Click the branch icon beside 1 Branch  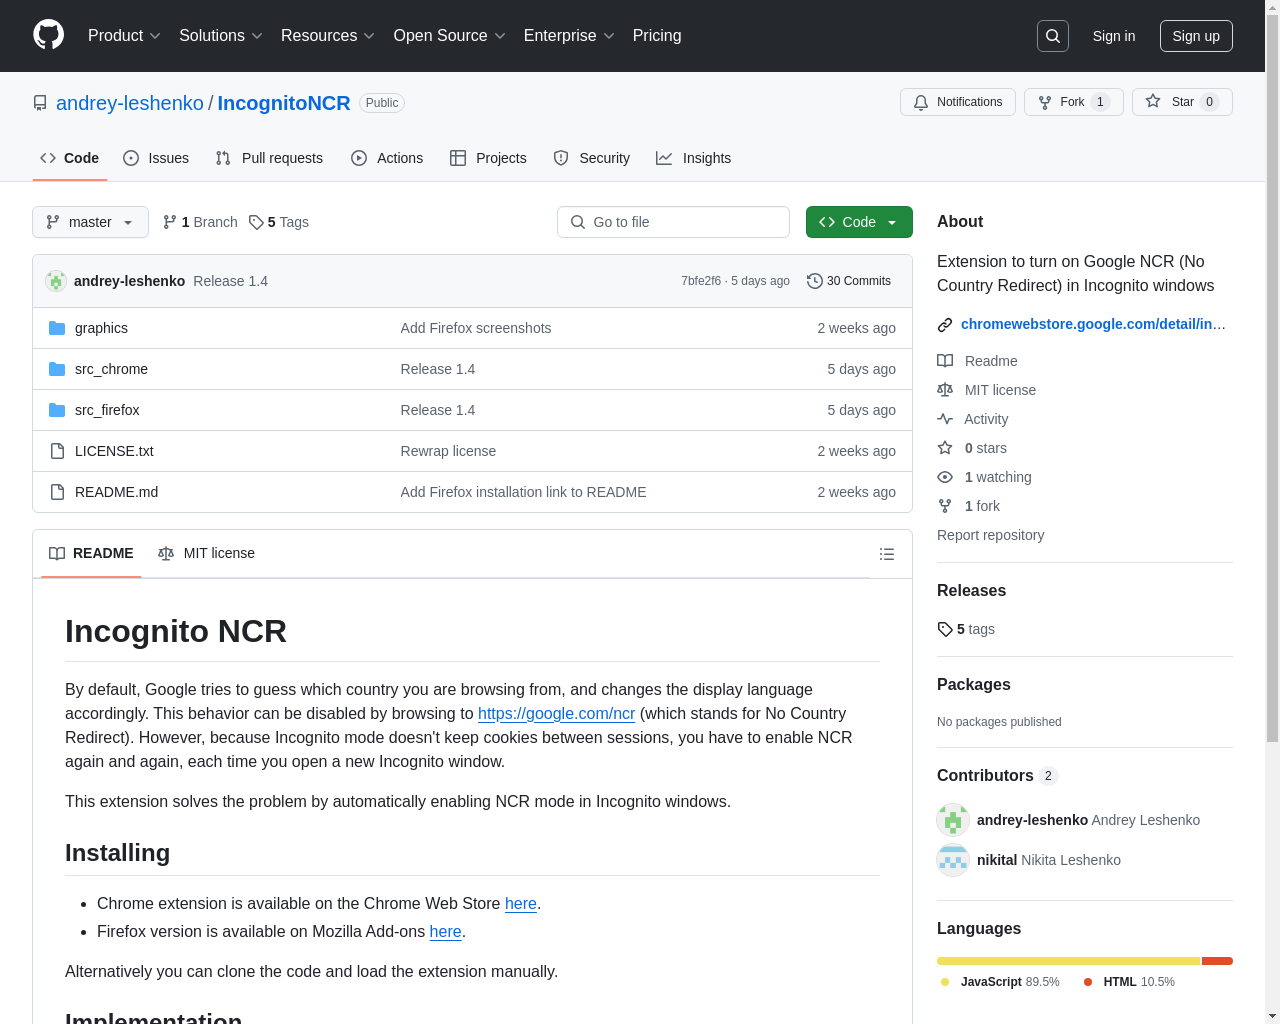[170, 222]
